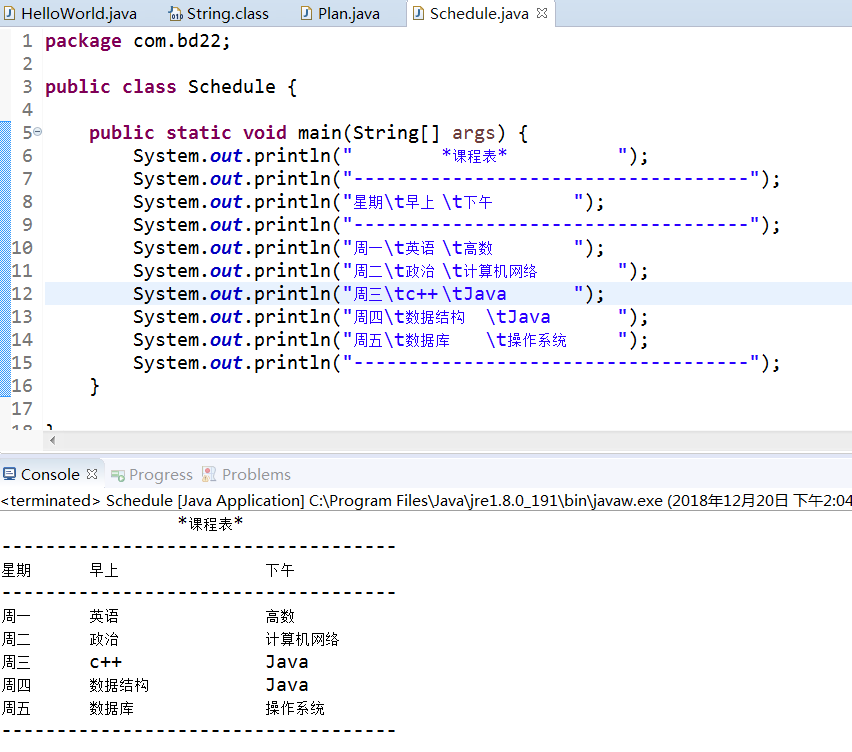Click the '*课程表*' string on line 6
The height and width of the screenshot is (752, 852).
(x=474, y=156)
